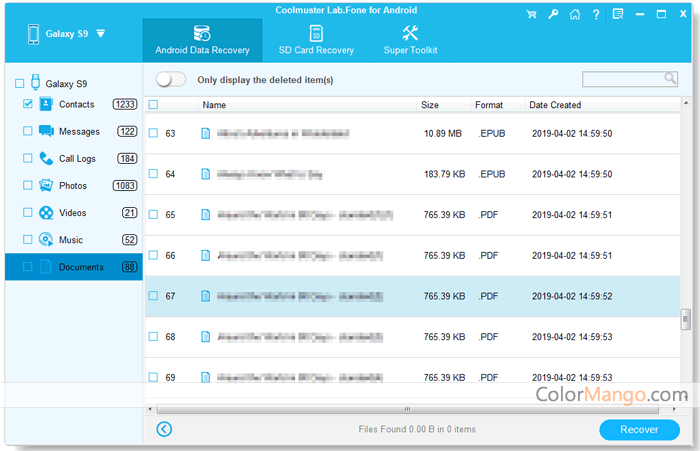The image size is (700, 451).
Task: Click the shopping cart purchase icon
Action: tap(532, 15)
